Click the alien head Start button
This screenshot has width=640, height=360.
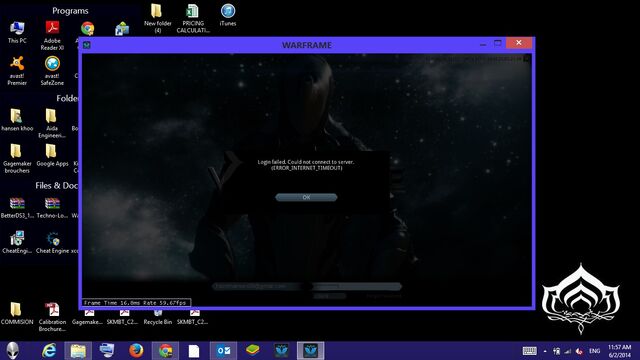[13, 351]
